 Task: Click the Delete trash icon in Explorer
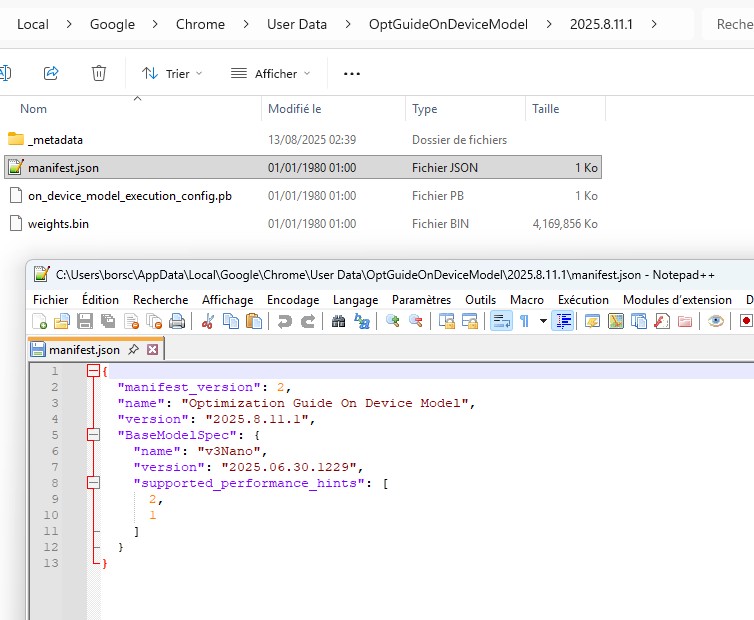click(x=99, y=73)
